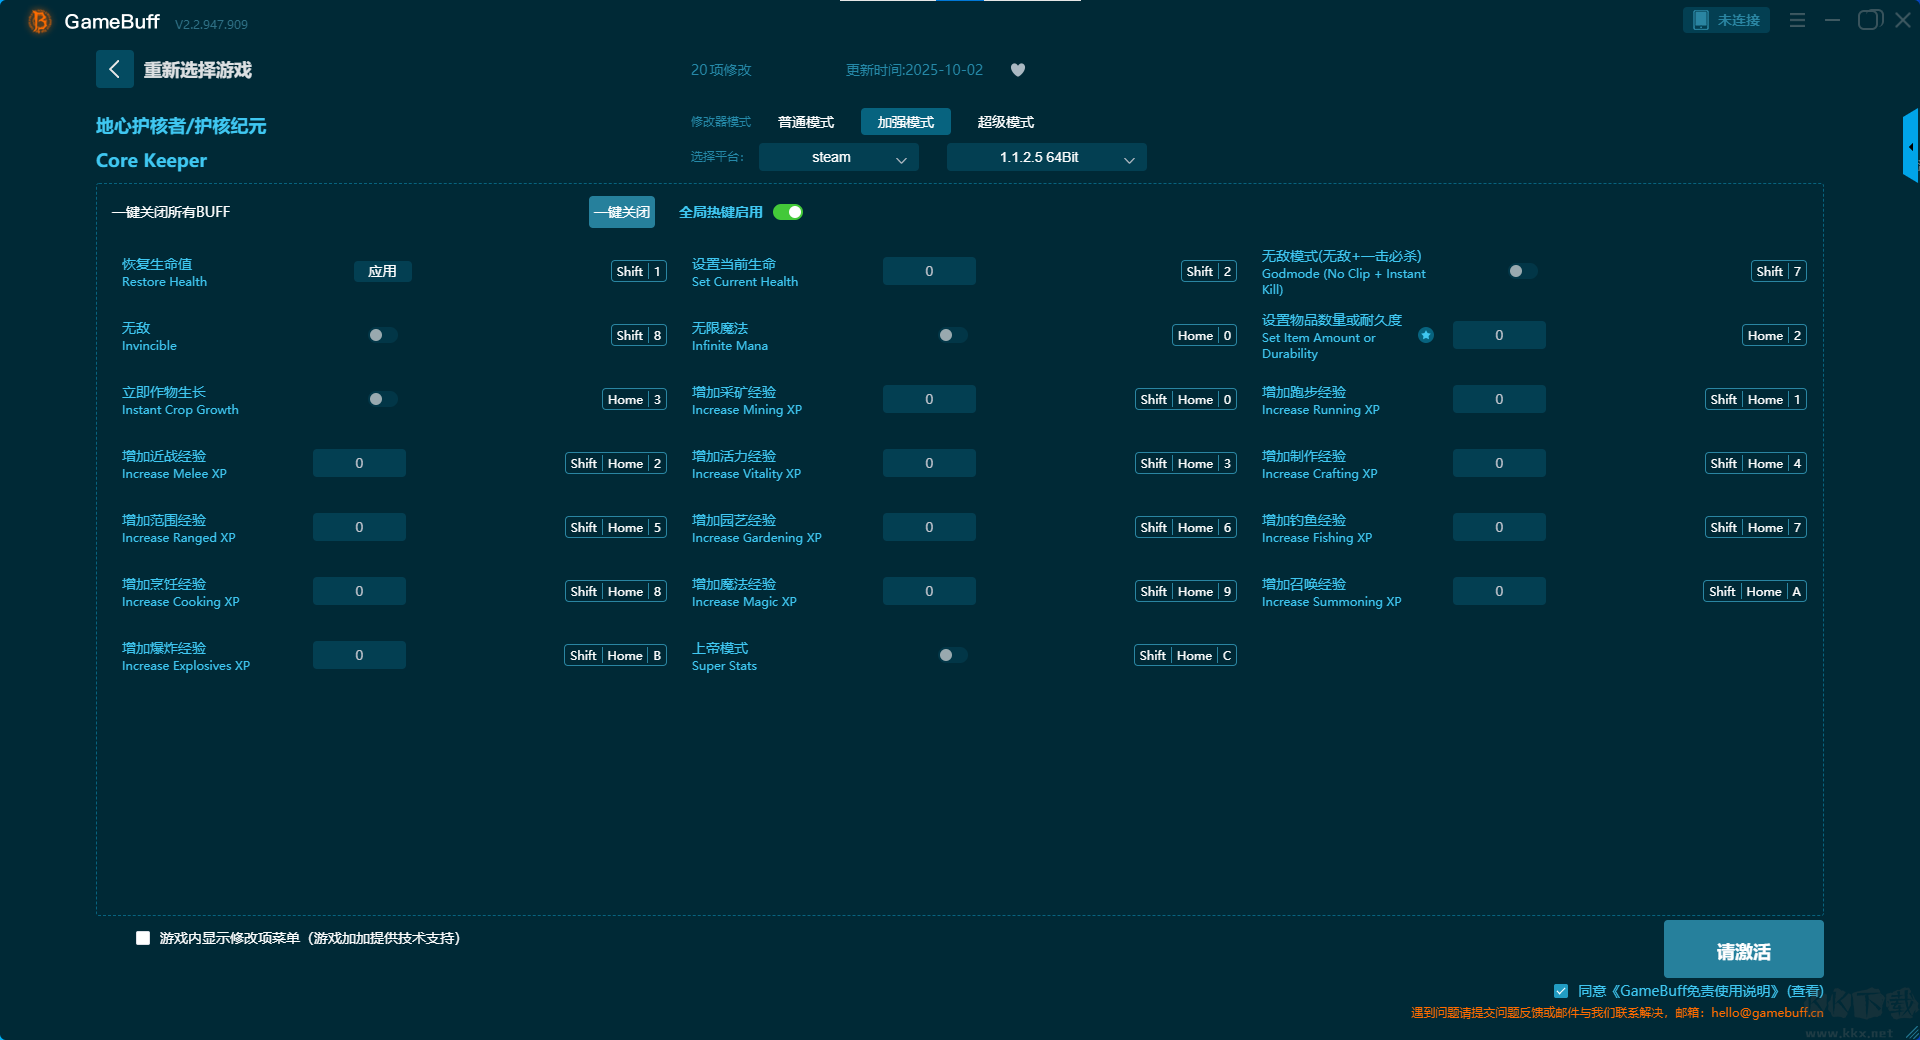Viewport: 1920px width, 1040px height.
Task: Click the back arrow to reselect game
Action: 114,69
